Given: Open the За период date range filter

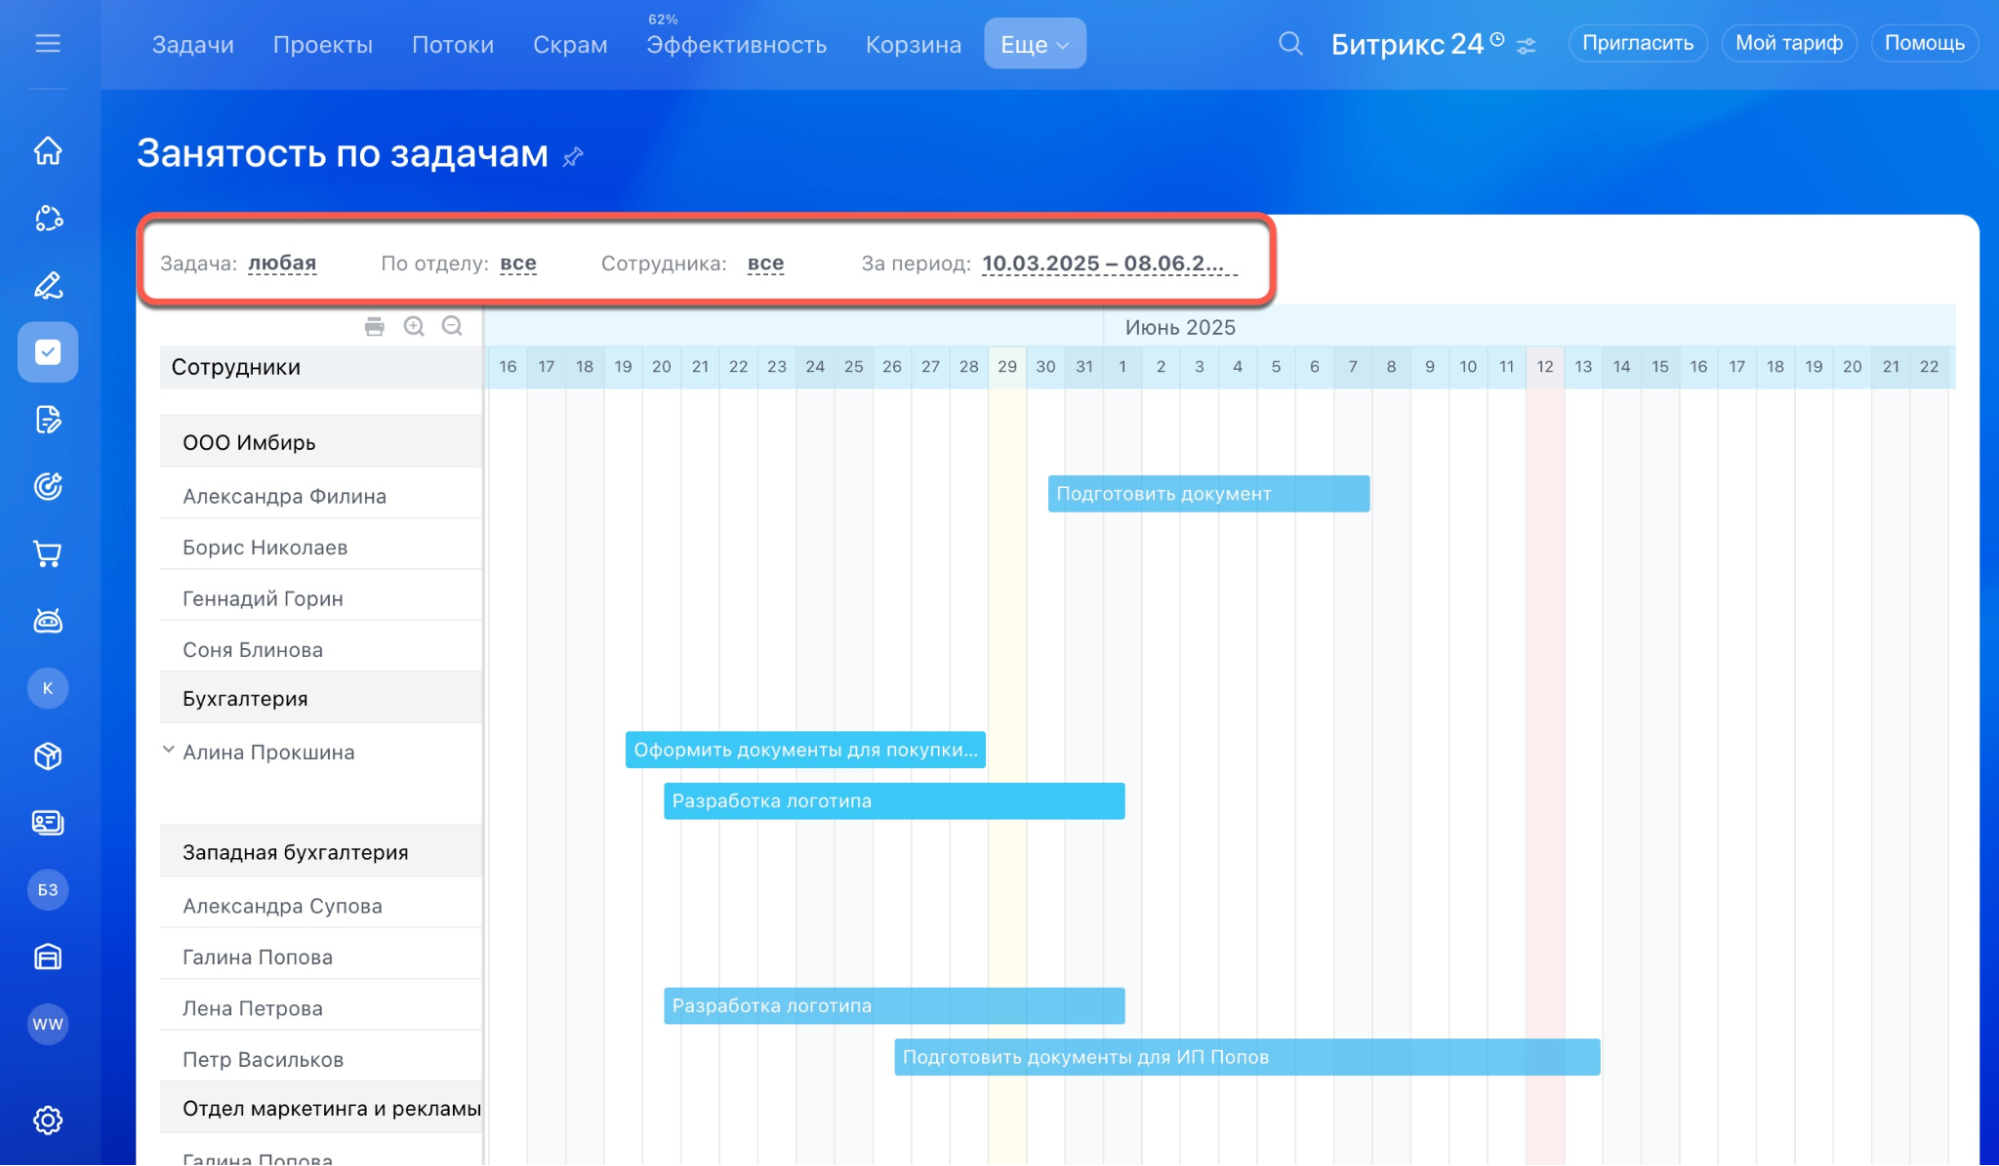Looking at the screenshot, I should pos(1102,263).
